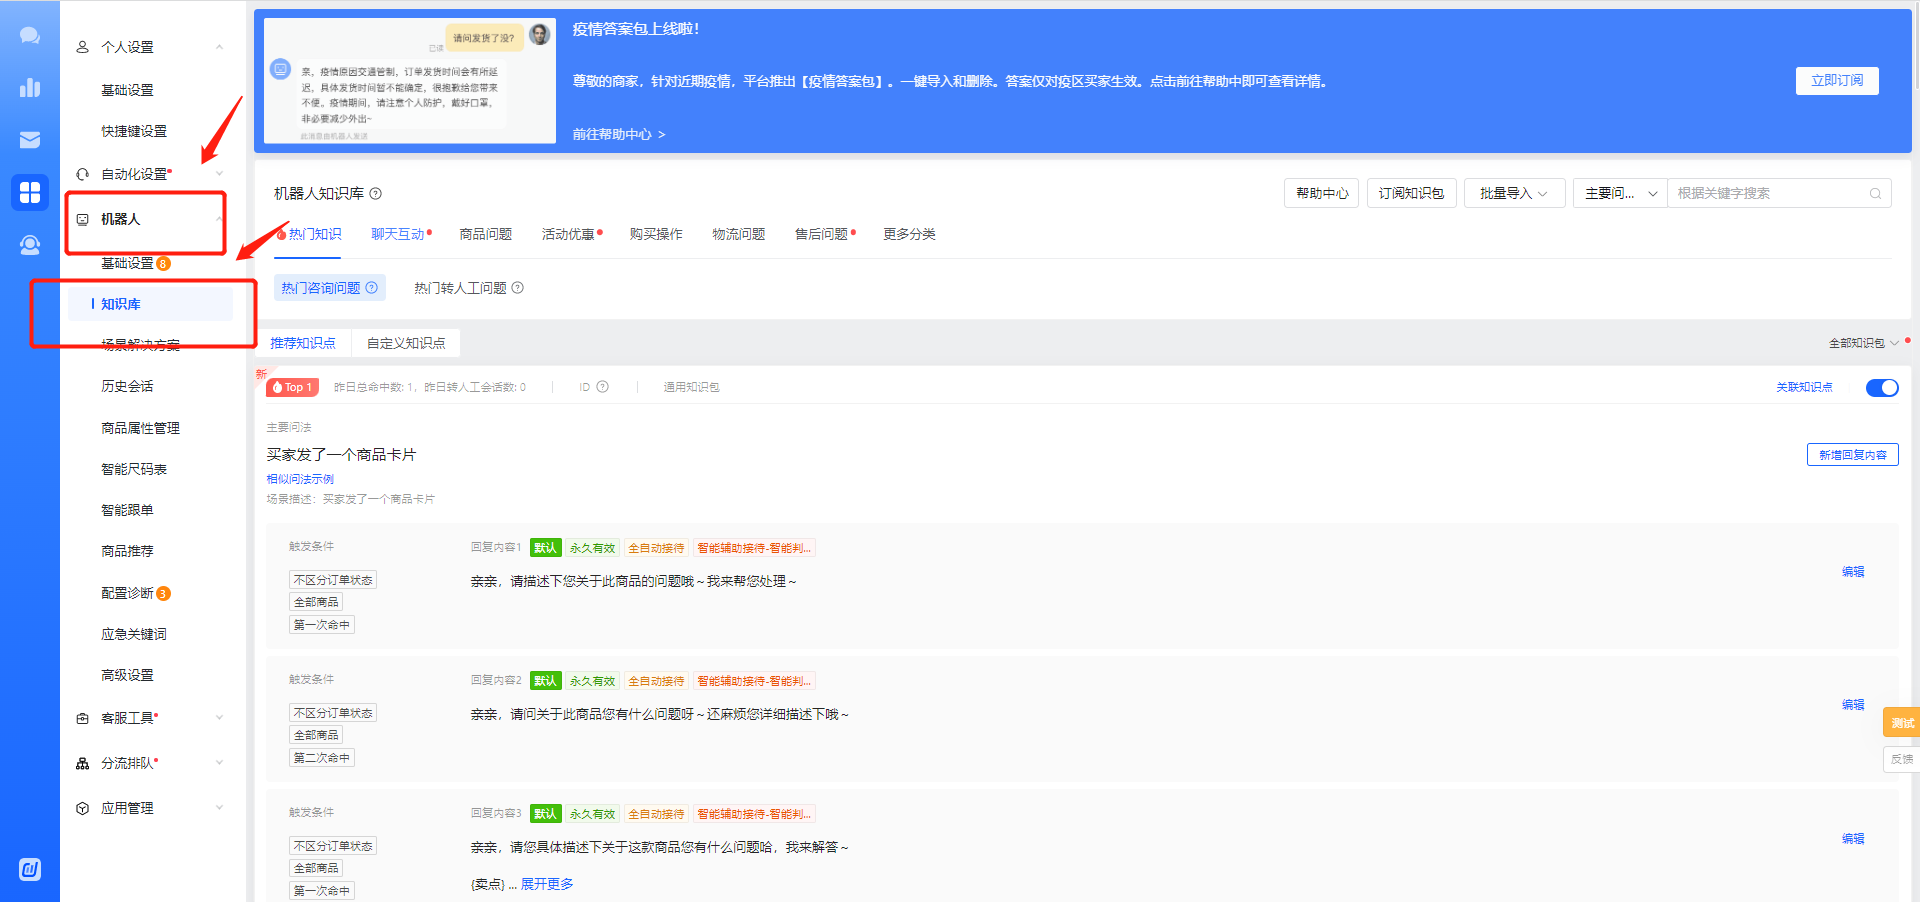Click the logo icon at sidebar bottom
The width and height of the screenshot is (1920, 902).
point(30,869)
